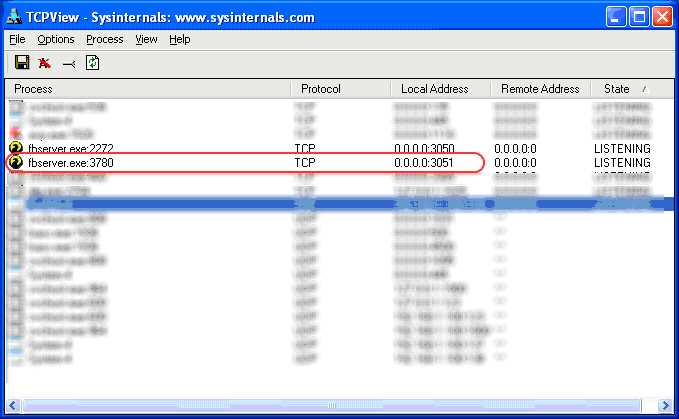Open the Process menu

(104, 39)
